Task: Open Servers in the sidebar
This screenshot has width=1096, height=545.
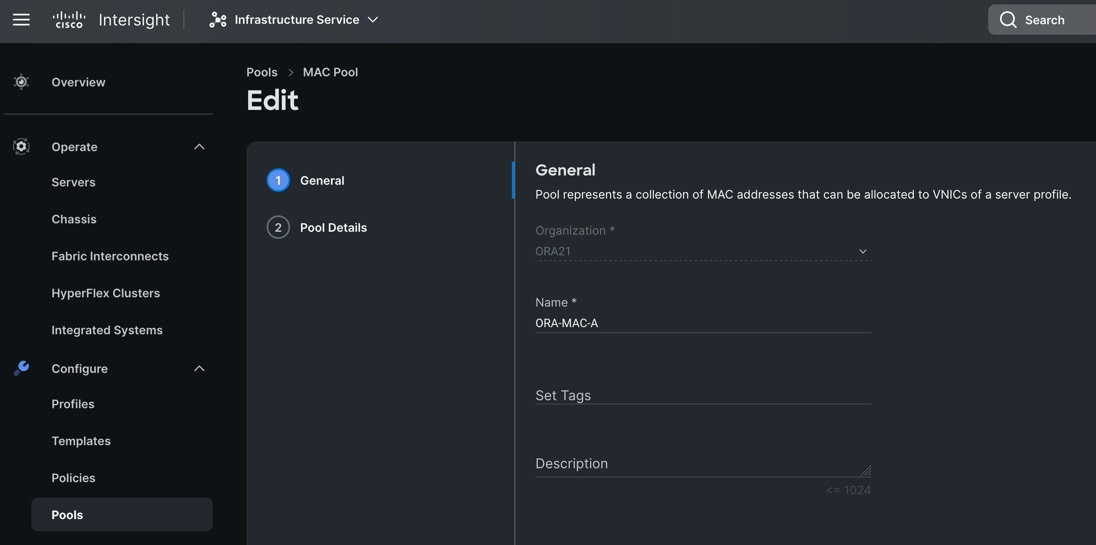Action: point(73,182)
